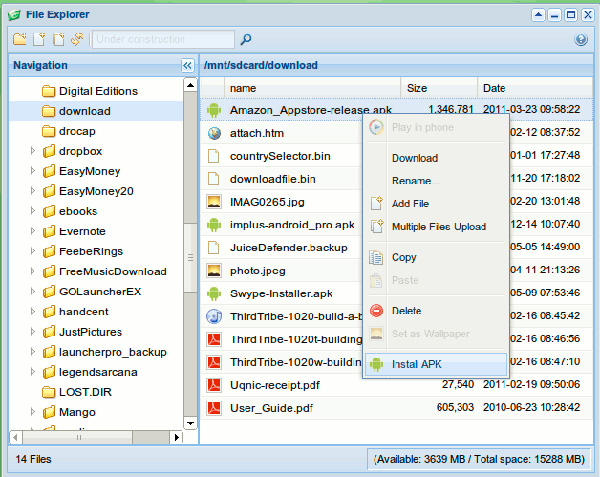Select Download in the context menu

(414, 158)
